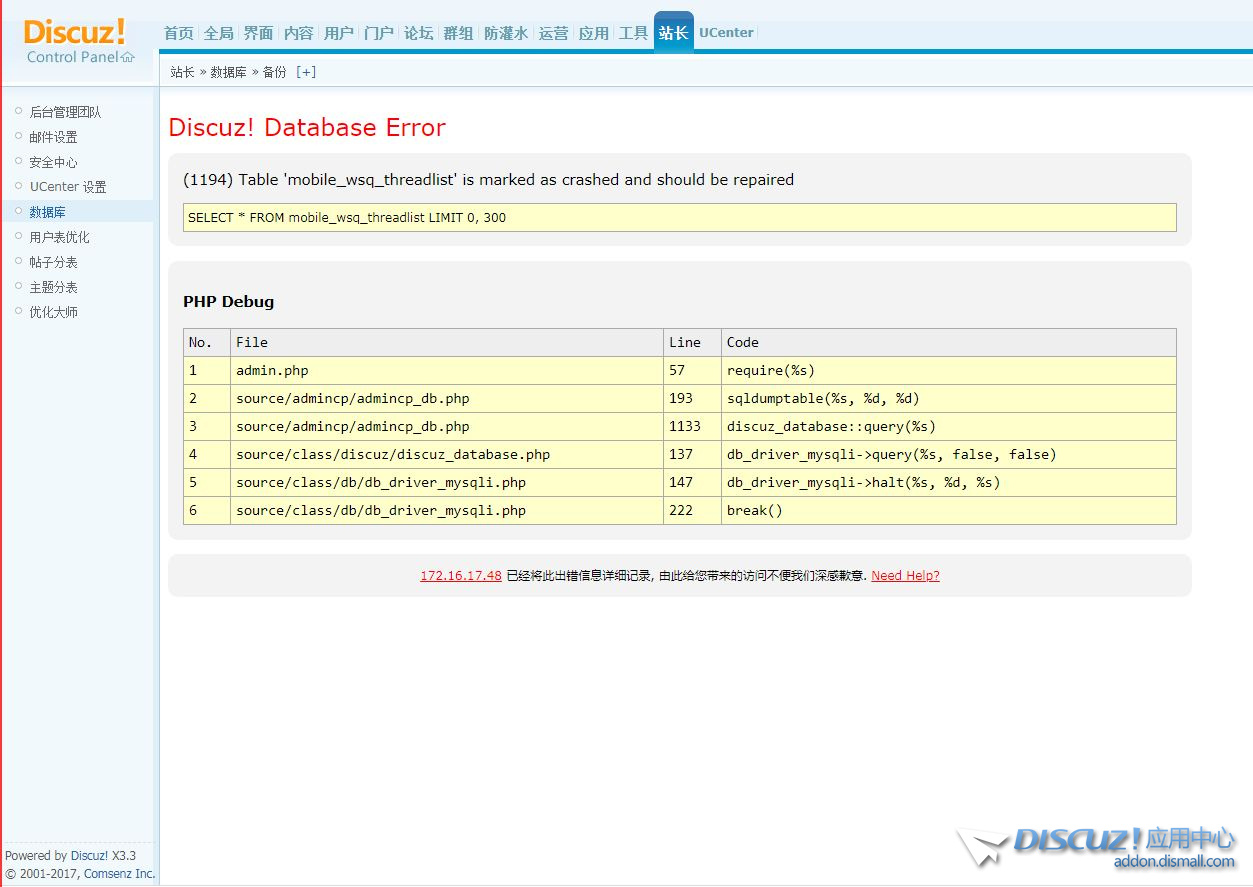
Task: Open the 首页 top menu
Action: click(179, 33)
